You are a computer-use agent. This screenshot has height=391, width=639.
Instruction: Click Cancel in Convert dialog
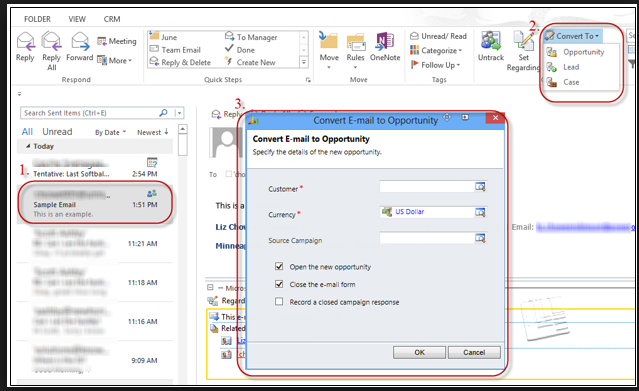(x=474, y=352)
